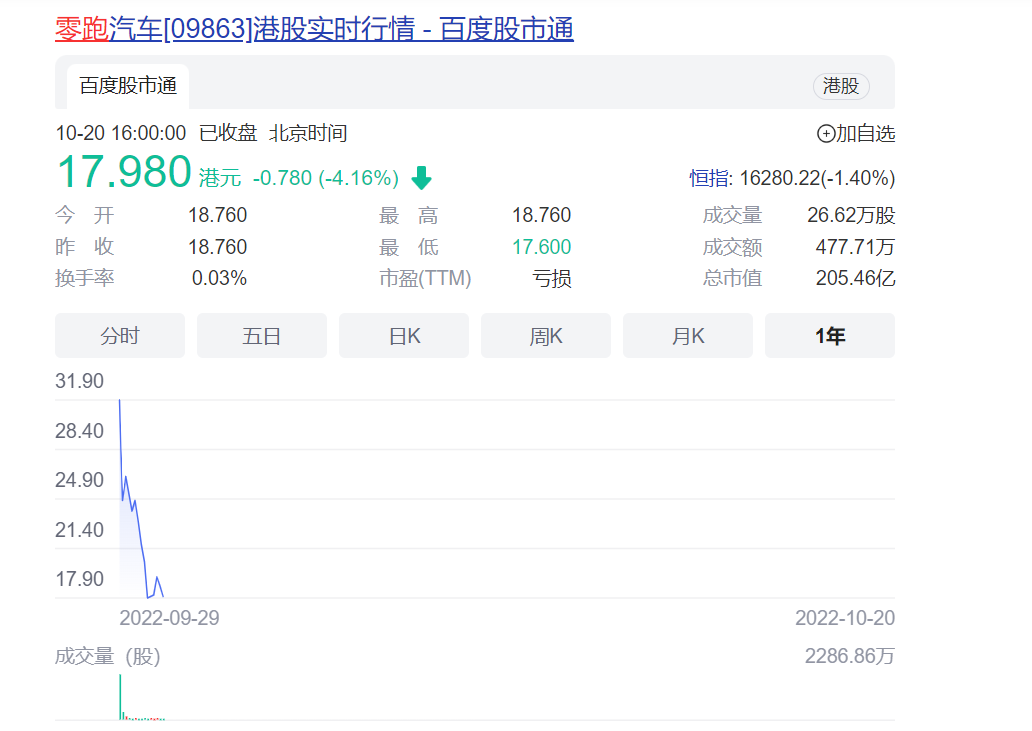The width and height of the screenshot is (1032, 731).
Task: Switch chart to 日K view
Action: (404, 336)
